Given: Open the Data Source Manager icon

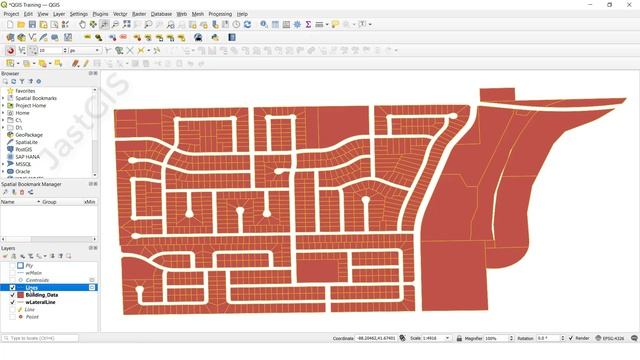Looking at the screenshot, I should click(x=10, y=38).
